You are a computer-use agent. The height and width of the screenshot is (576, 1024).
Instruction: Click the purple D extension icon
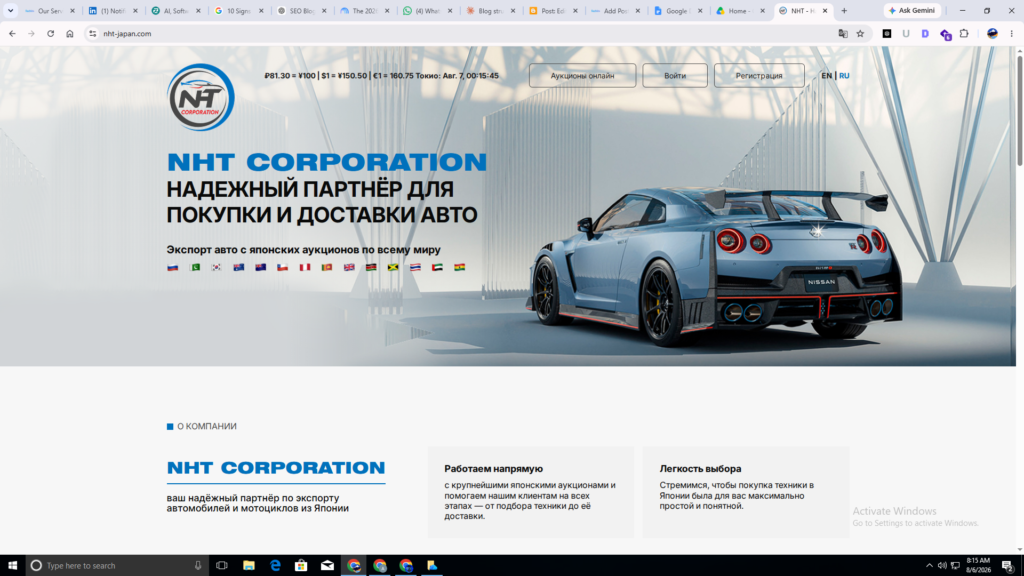pos(925,33)
